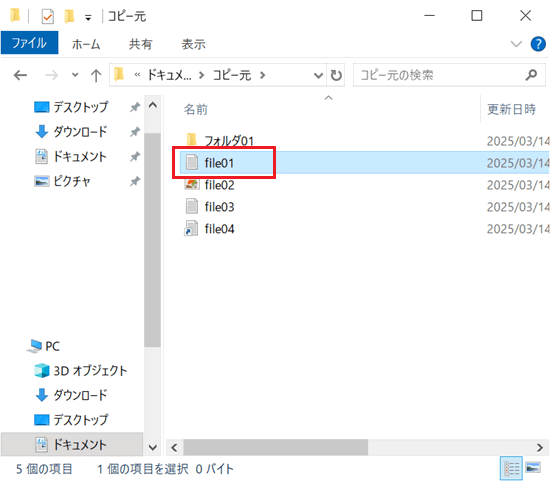Click the New Folder icon in quick access toolbar
550x481 pixels.
[69, 16]
